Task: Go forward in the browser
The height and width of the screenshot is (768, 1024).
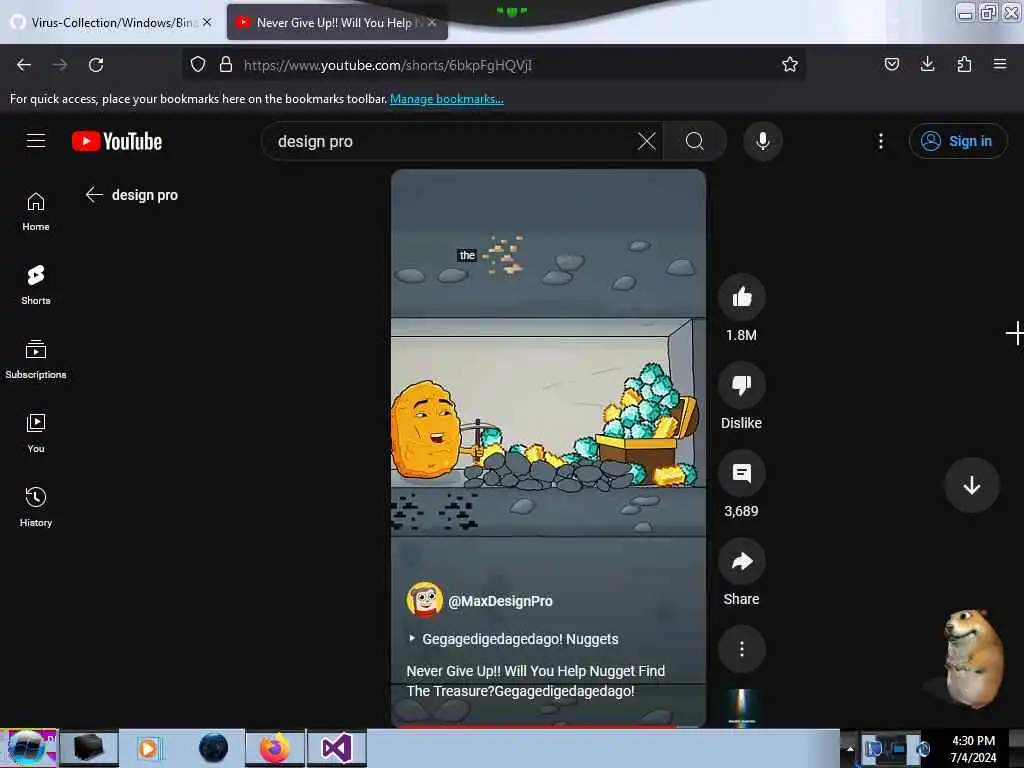Action: (x=60, y=65)
